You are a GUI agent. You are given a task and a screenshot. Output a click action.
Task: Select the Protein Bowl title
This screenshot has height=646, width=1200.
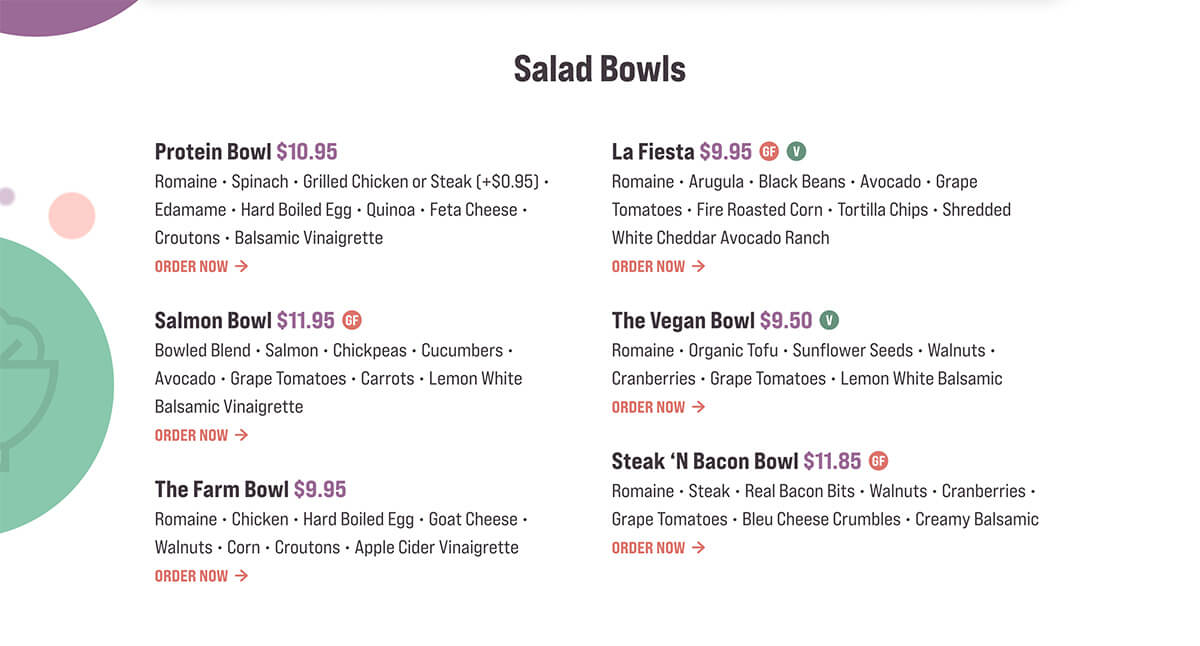[x=213, y=152]
